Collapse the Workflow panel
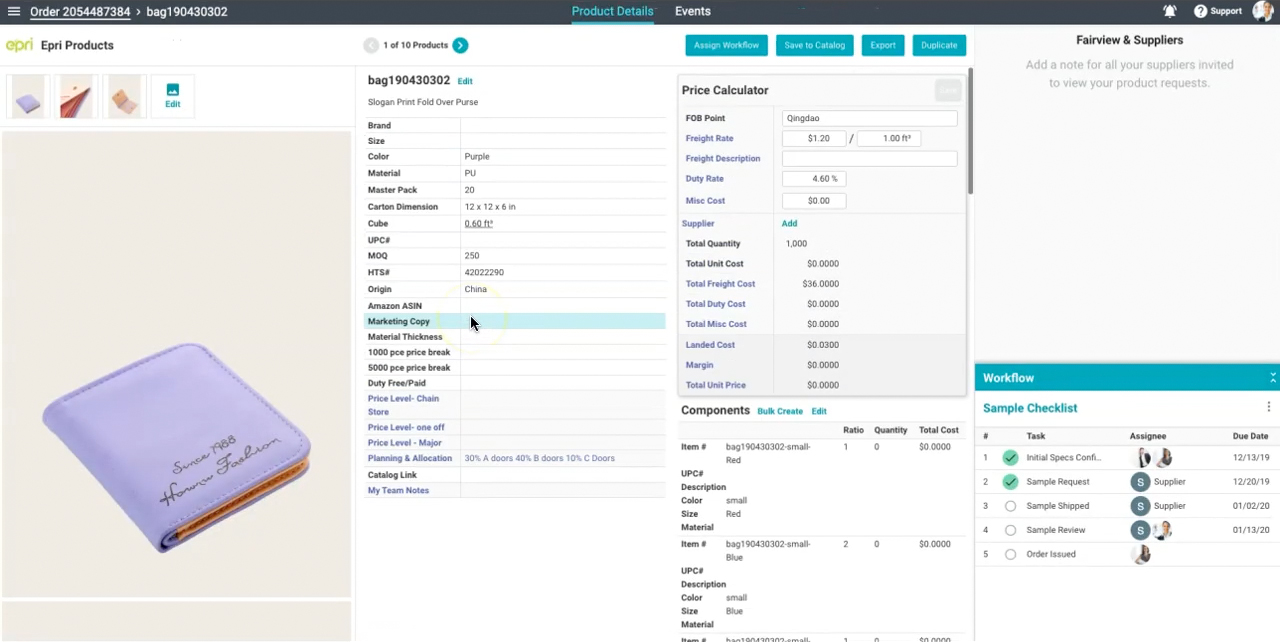Image resolution: width=1280 pixels, height=642 pixels. tap(1272, 378)
